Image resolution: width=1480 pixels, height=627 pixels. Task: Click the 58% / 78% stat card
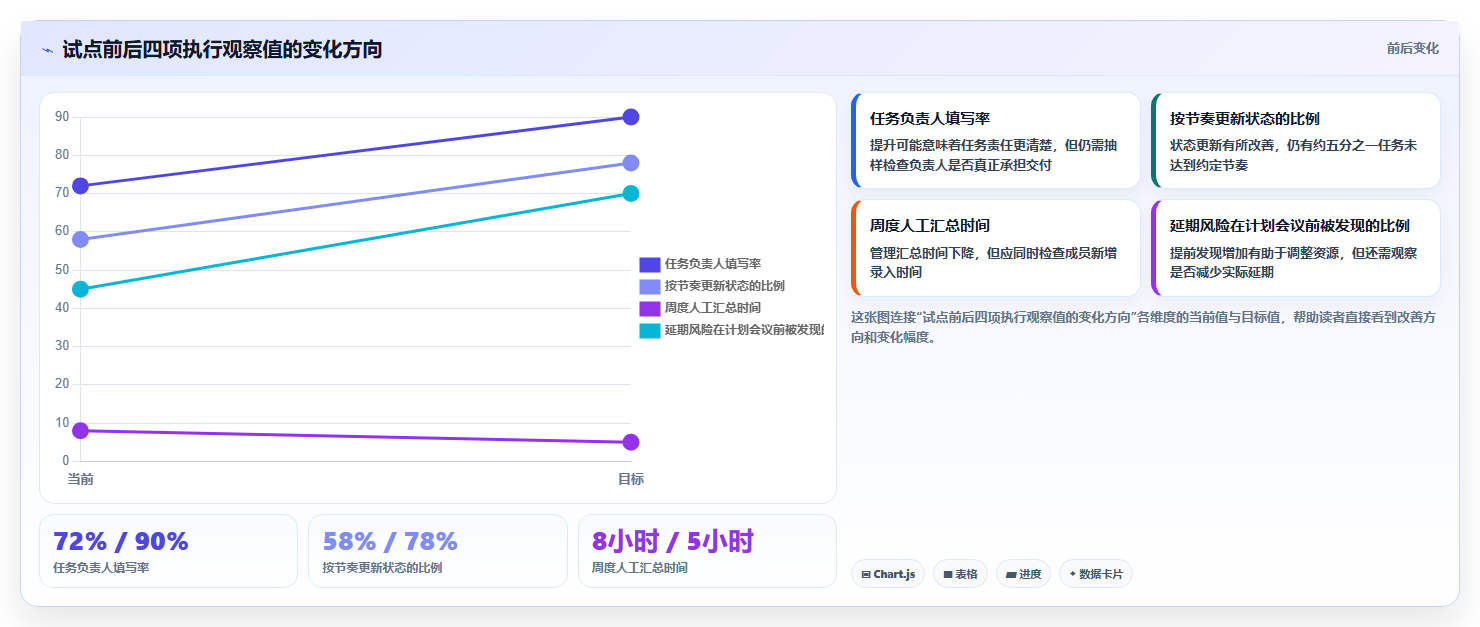click(x=438, y=551)
